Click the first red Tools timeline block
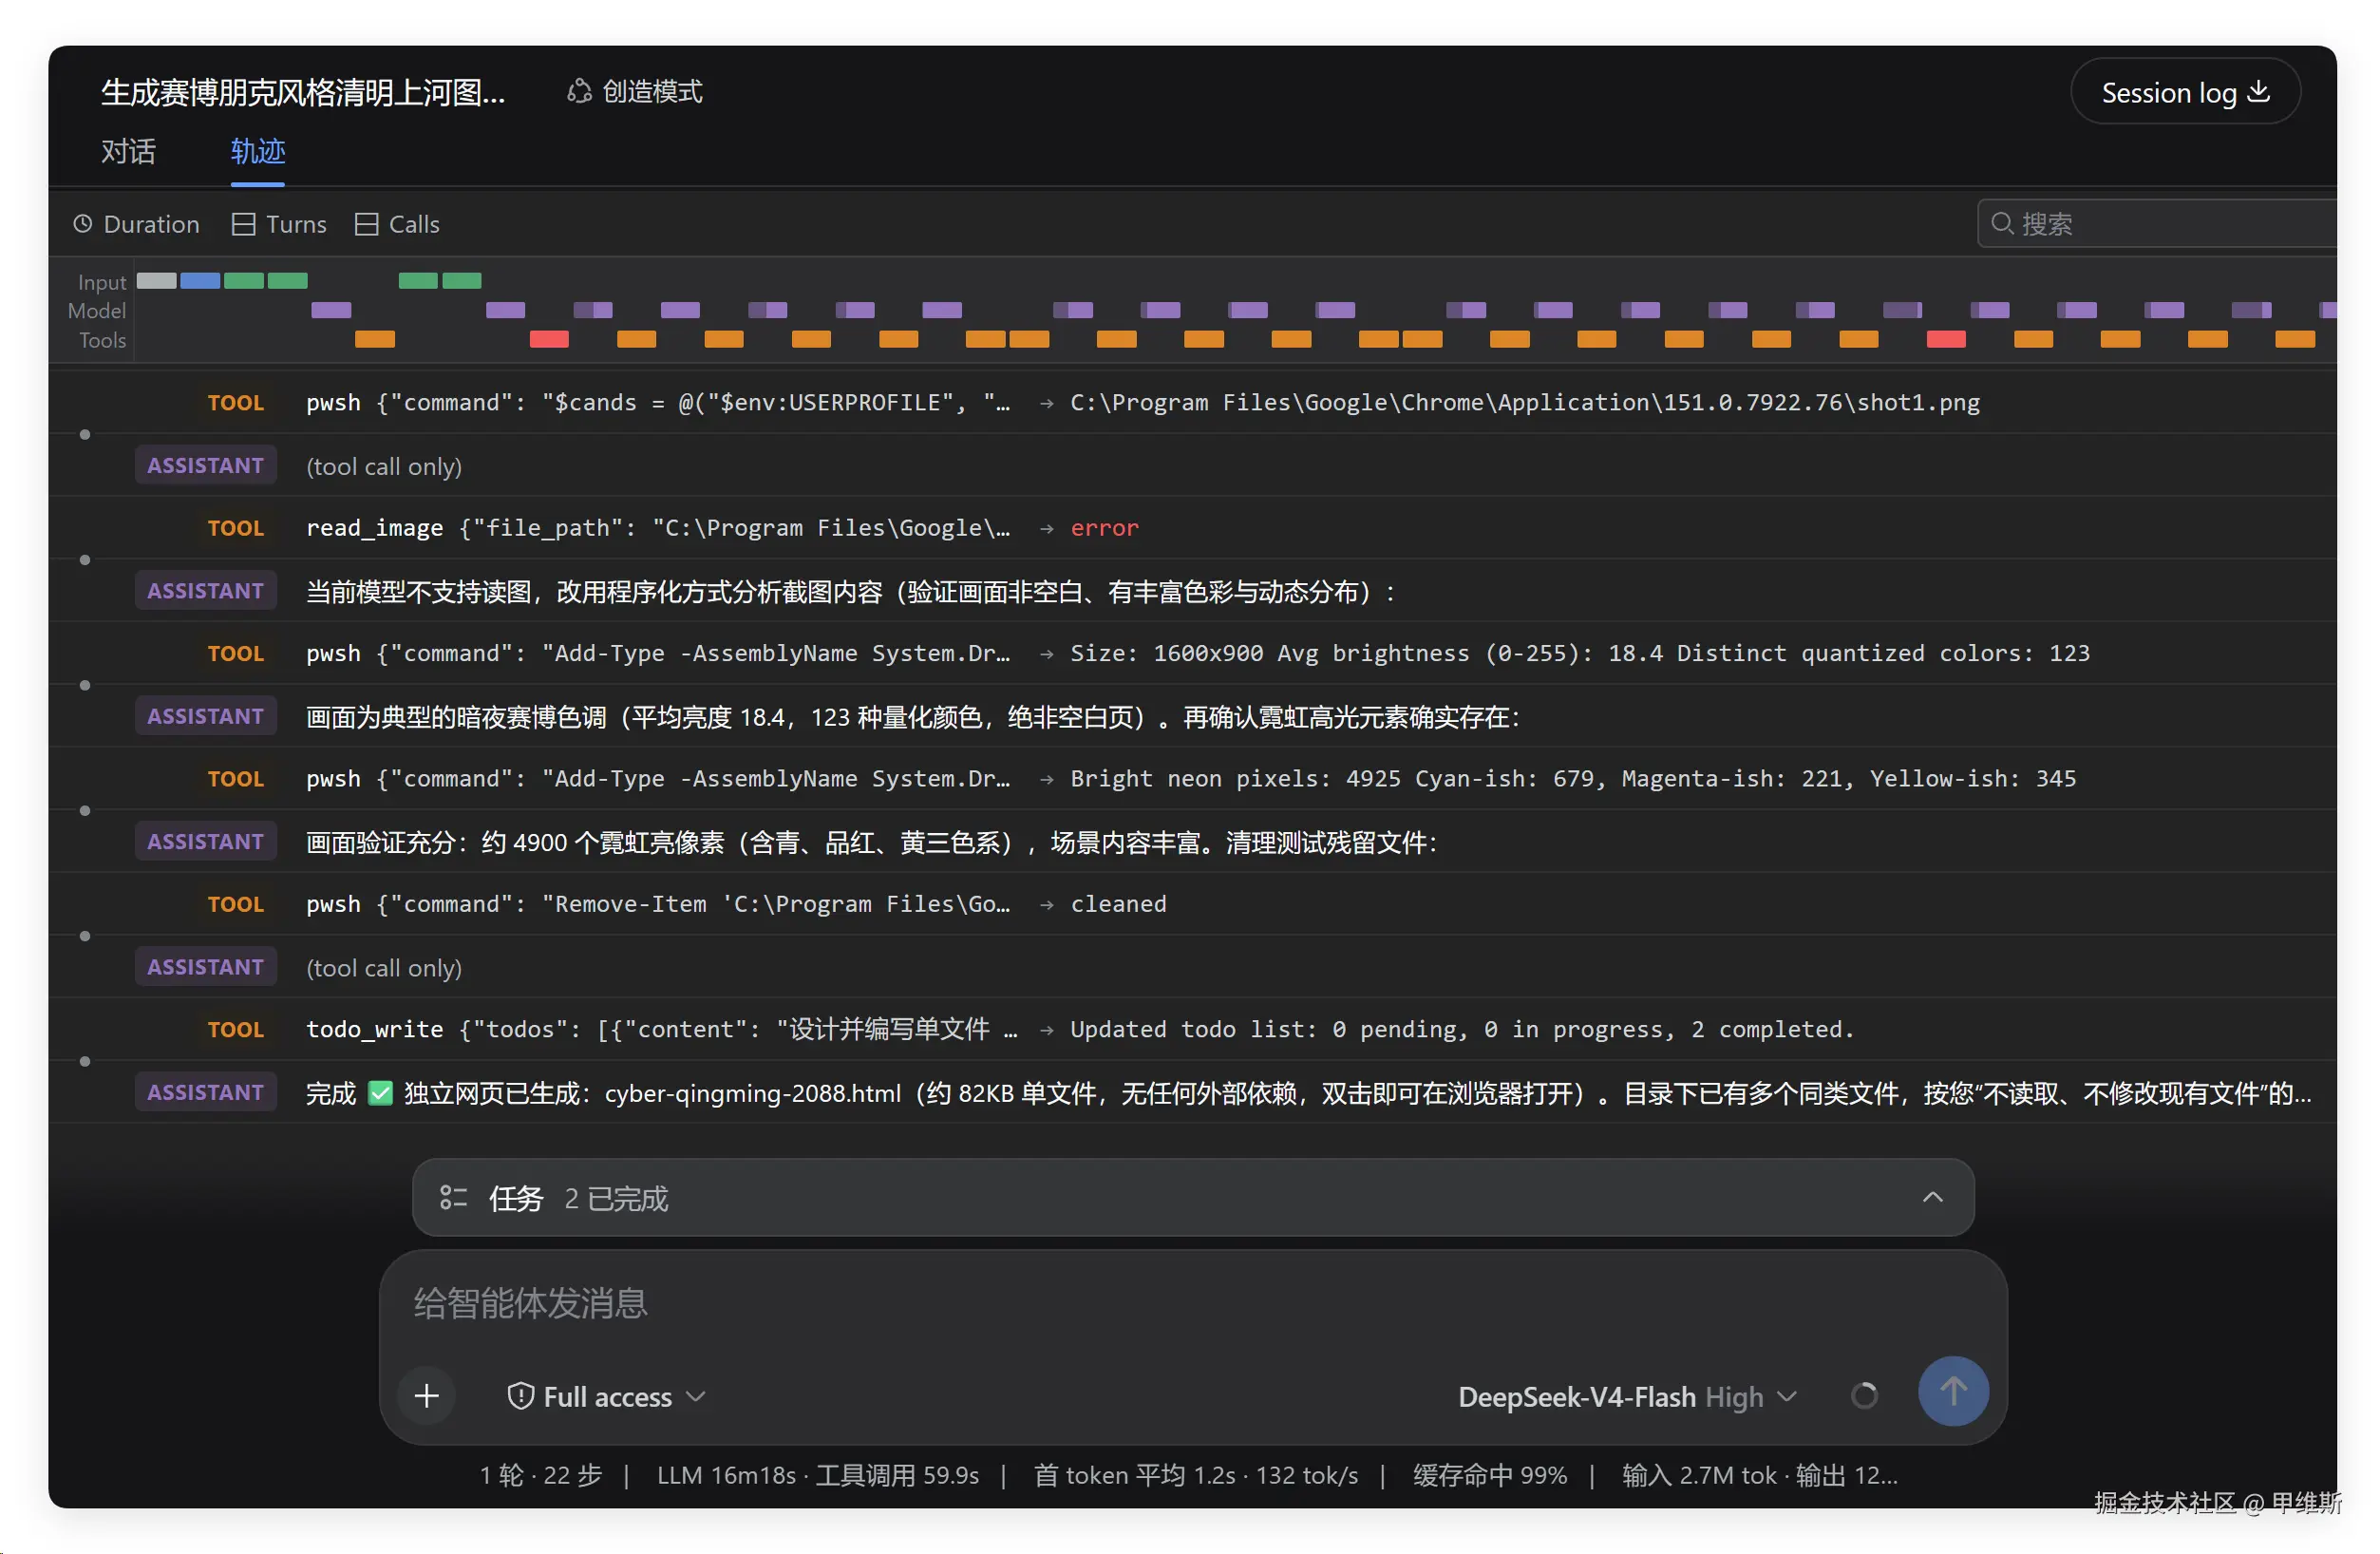2380x1554 pixels. [x=549, y=339]
